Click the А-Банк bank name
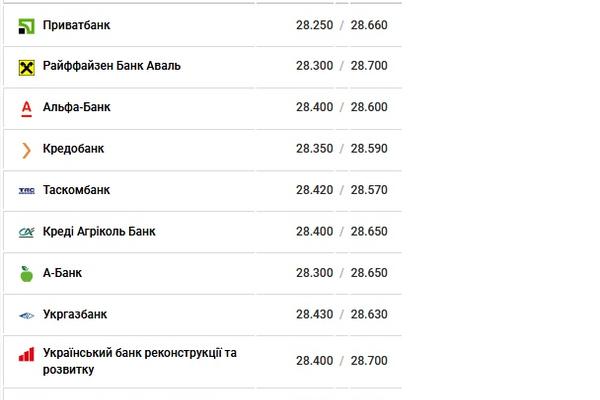Viewport: 600px width, 400px height. (62, 273)
